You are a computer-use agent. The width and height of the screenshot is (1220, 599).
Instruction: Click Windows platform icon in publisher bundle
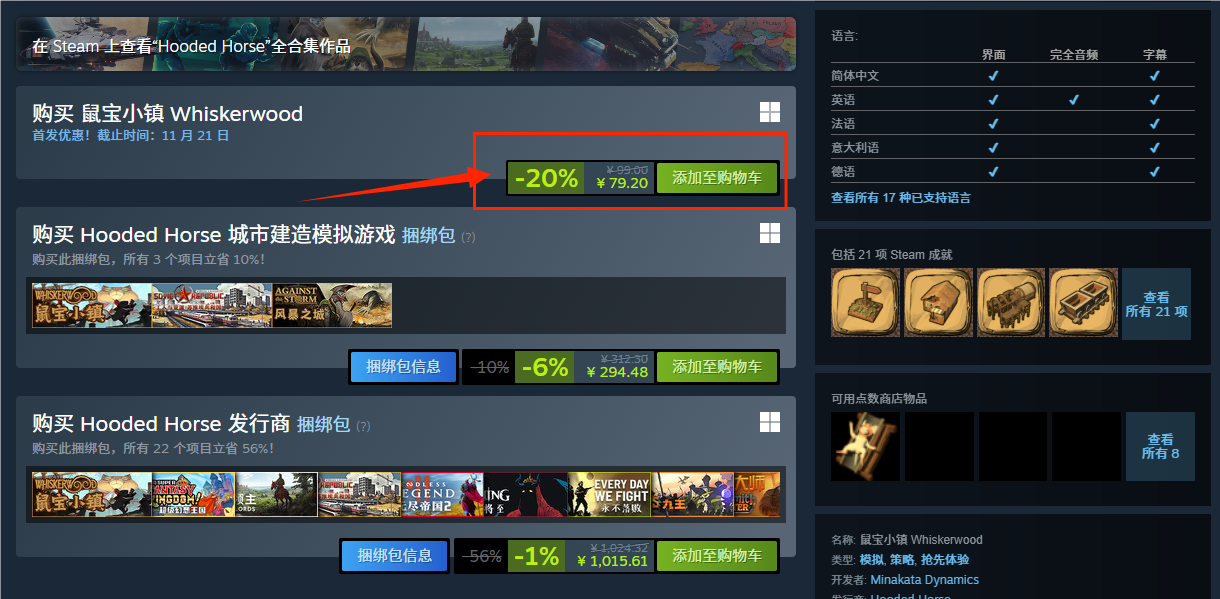(x=769, y=422)
